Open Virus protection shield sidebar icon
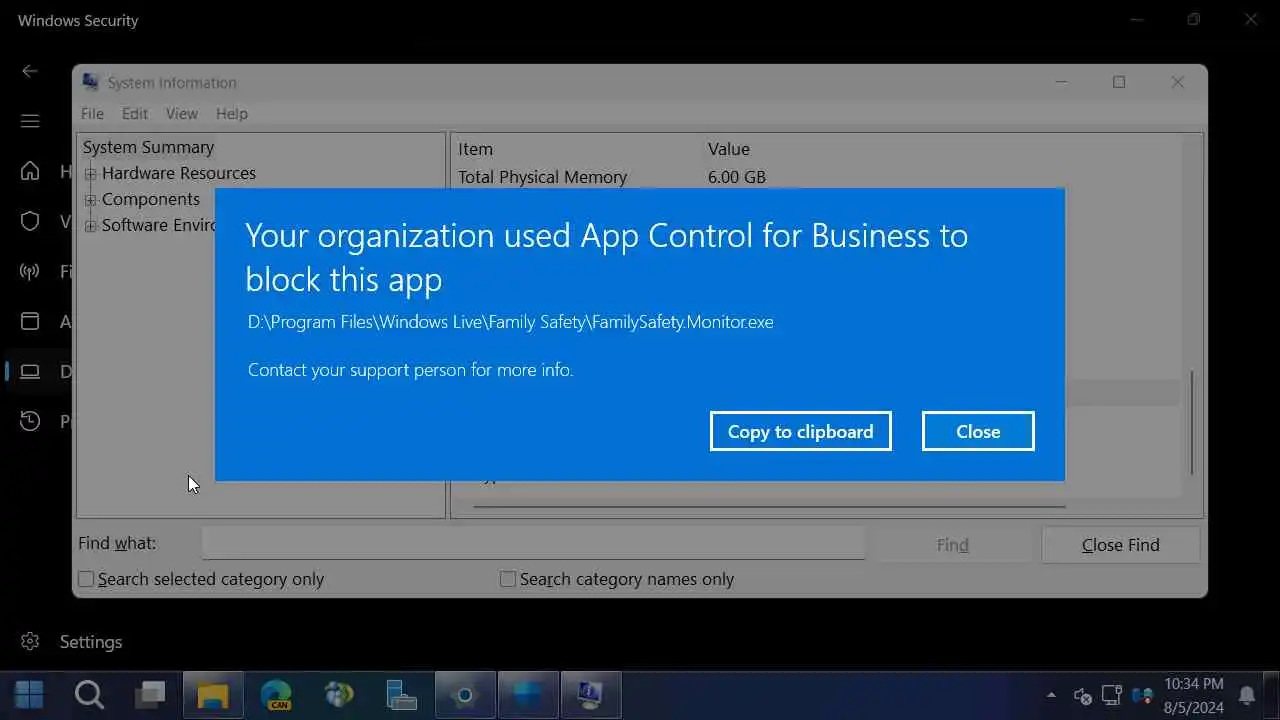Image resolution: width=1280 pixels, height=720 pixels. (30, 221)
